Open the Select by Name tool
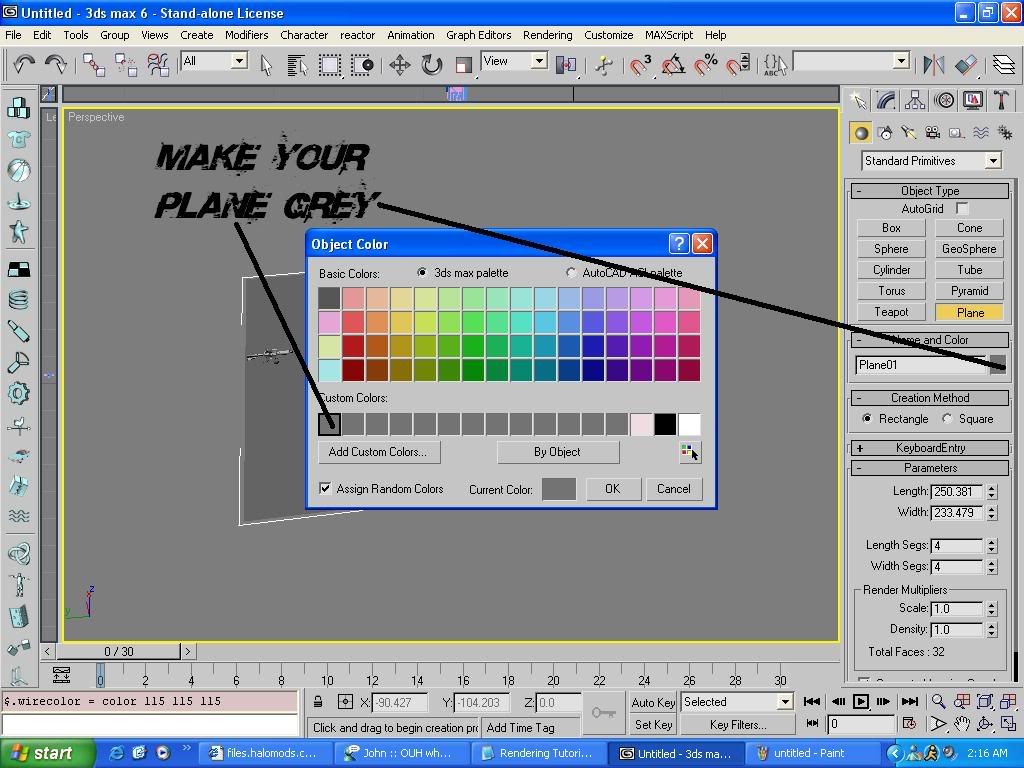 click(297, 65)
